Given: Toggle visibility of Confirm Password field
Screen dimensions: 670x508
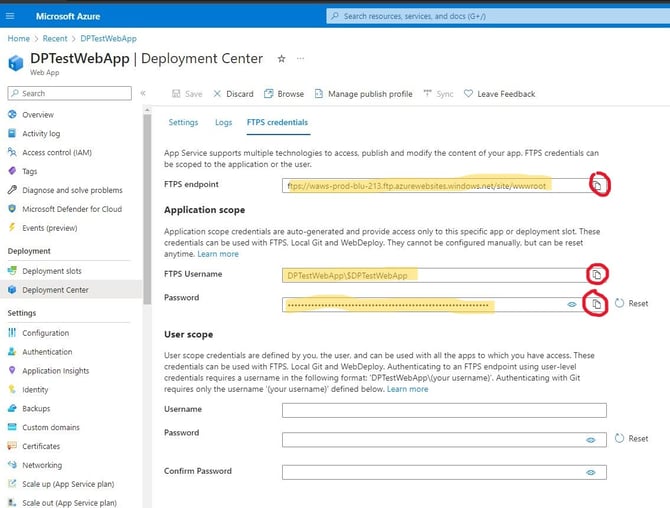Looking at the screenshot, I should coord(591,473).
